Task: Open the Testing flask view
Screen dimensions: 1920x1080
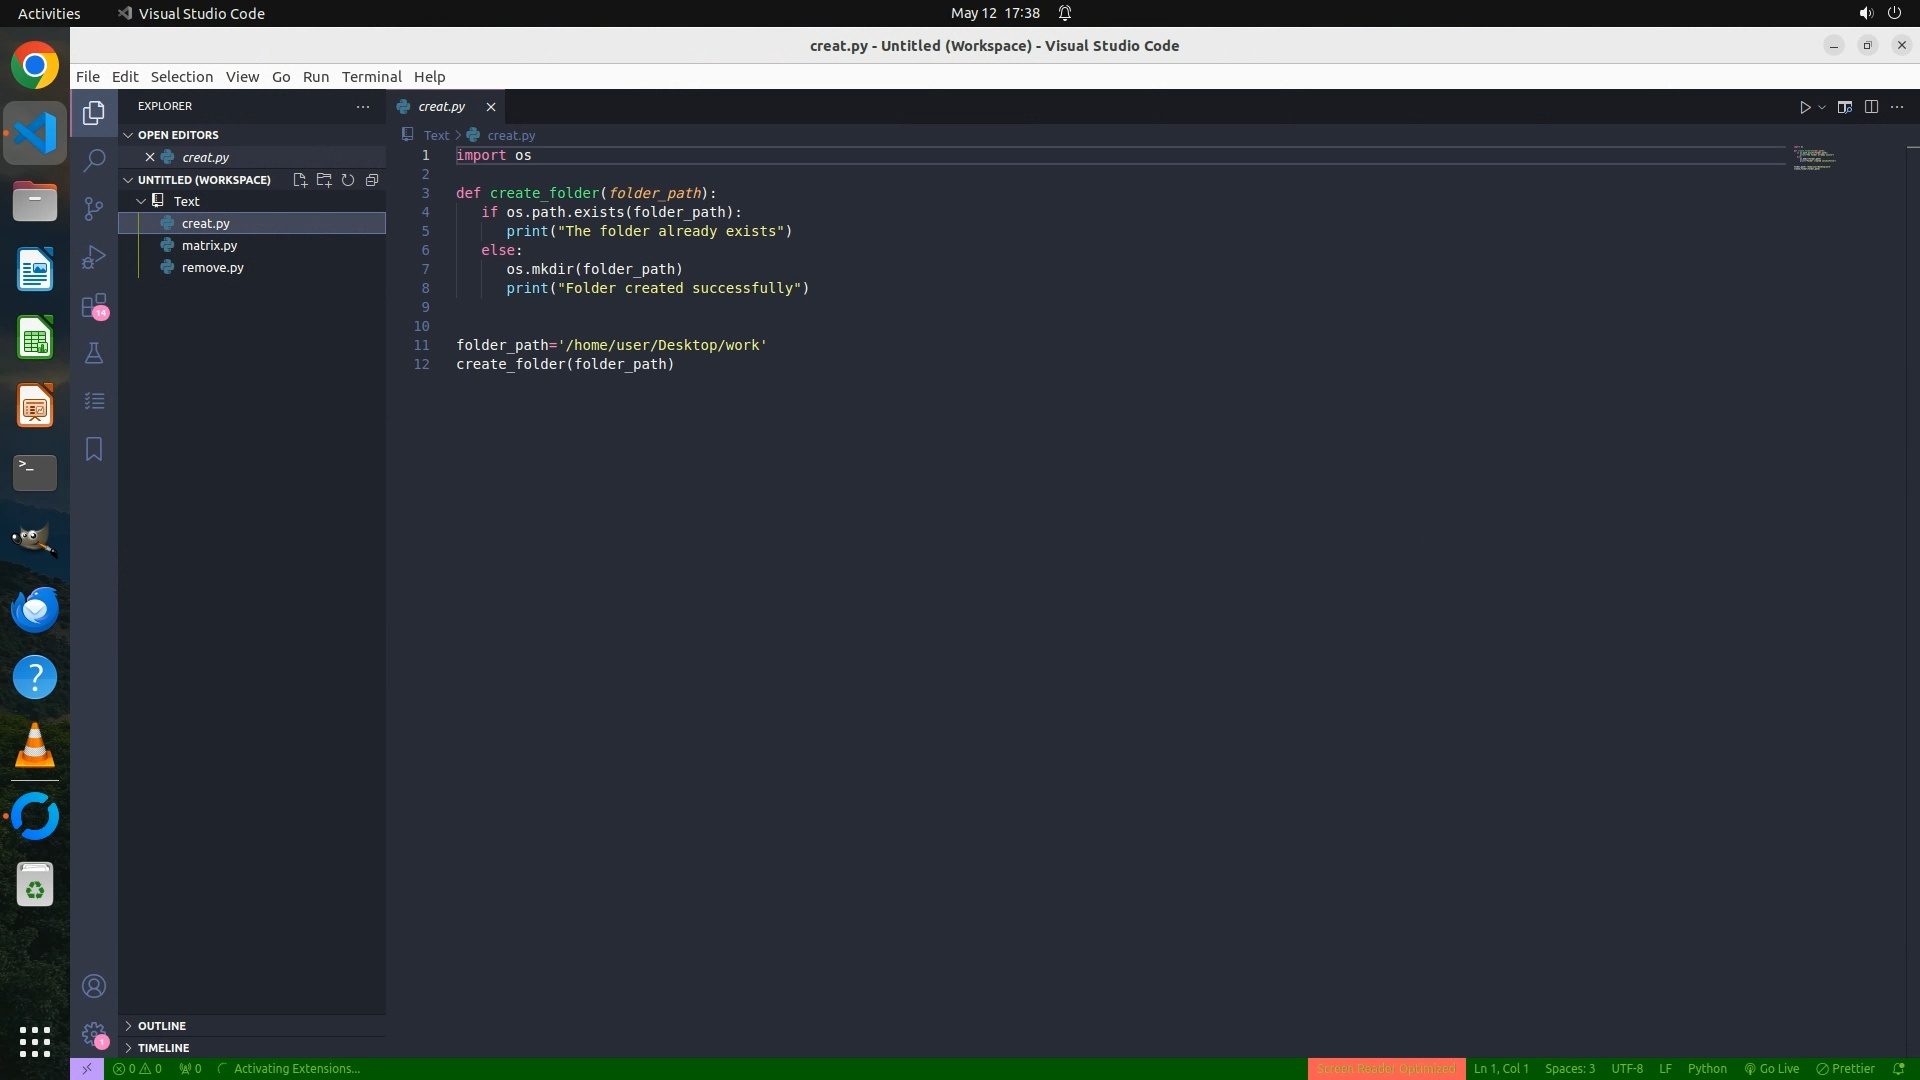Action: click(94, 353)
